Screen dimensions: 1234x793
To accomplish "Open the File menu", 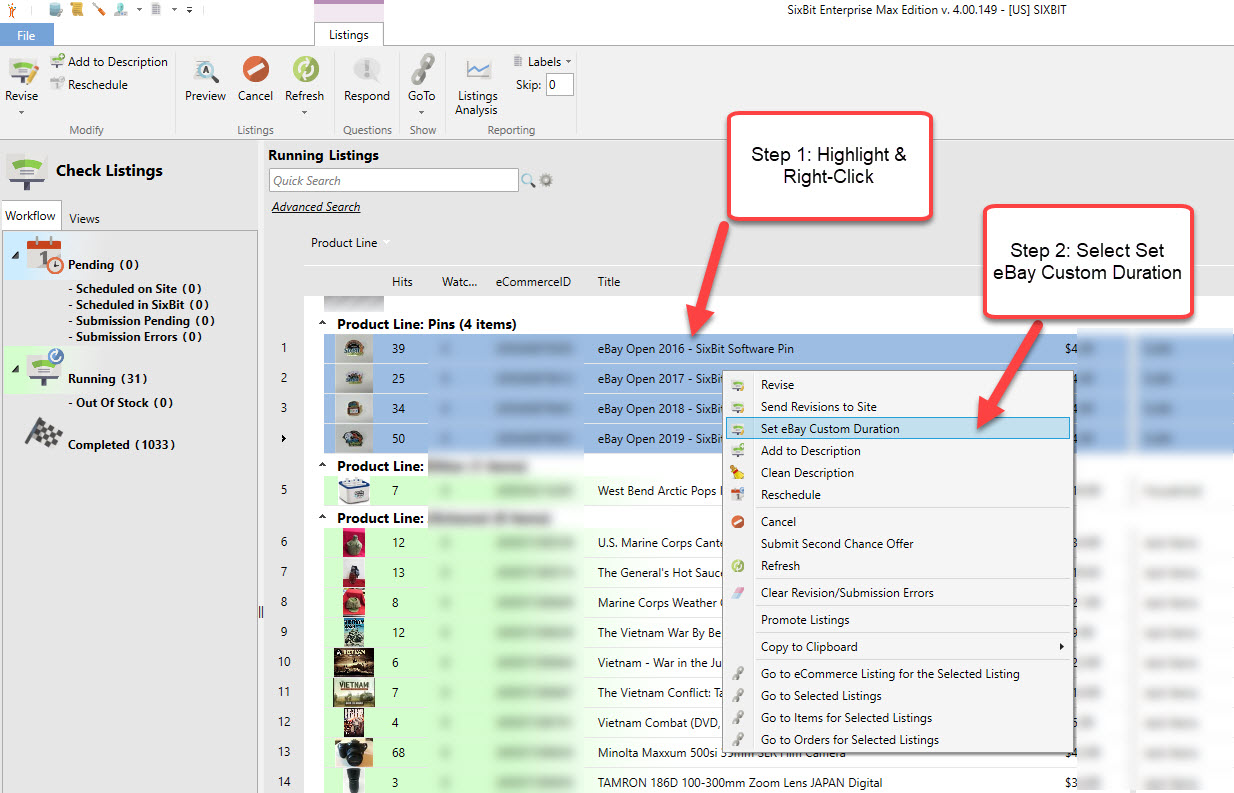I will [26, 34].
